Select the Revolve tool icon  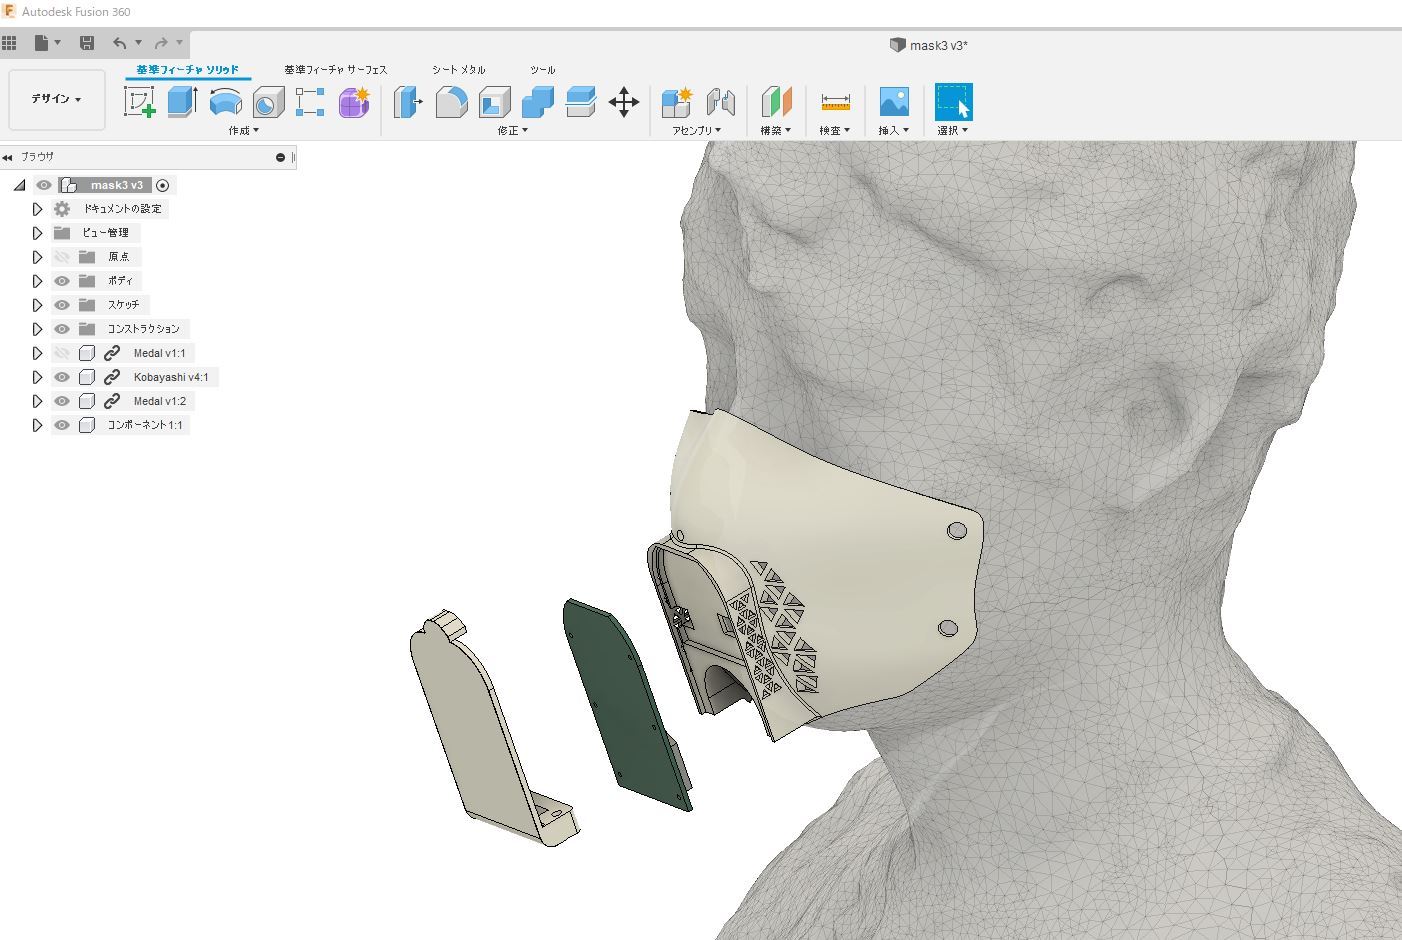[x=225, y=102]
